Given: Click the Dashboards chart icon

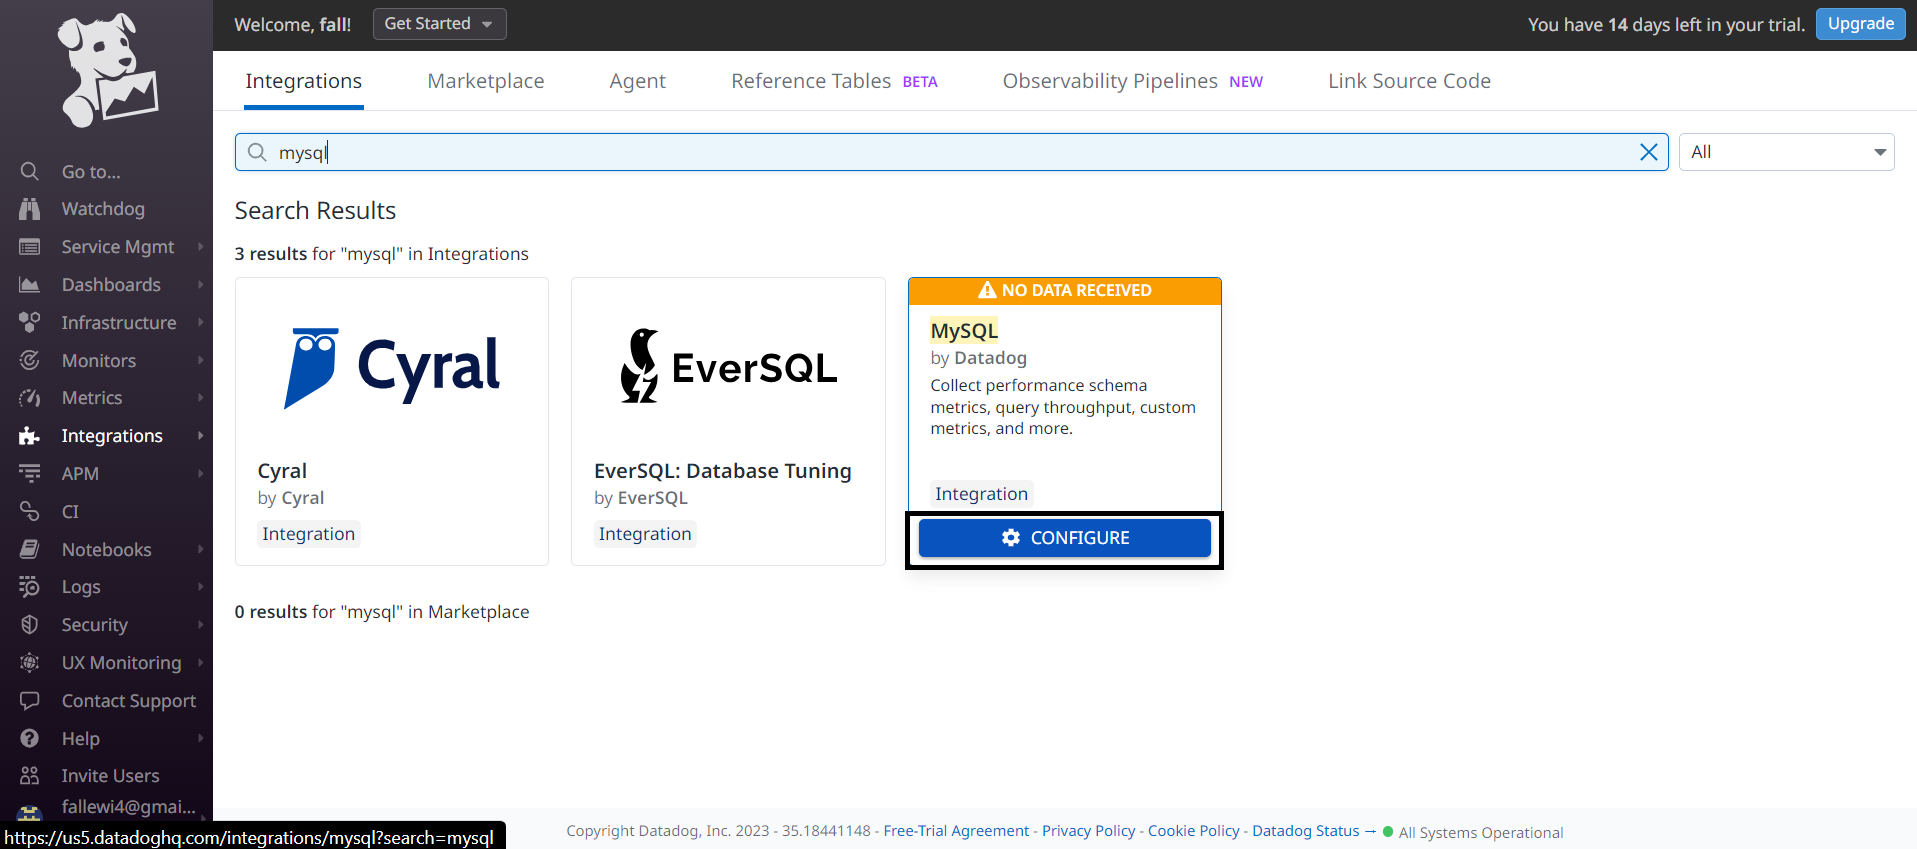Looking at the screenshot, I should coord(30,285).
